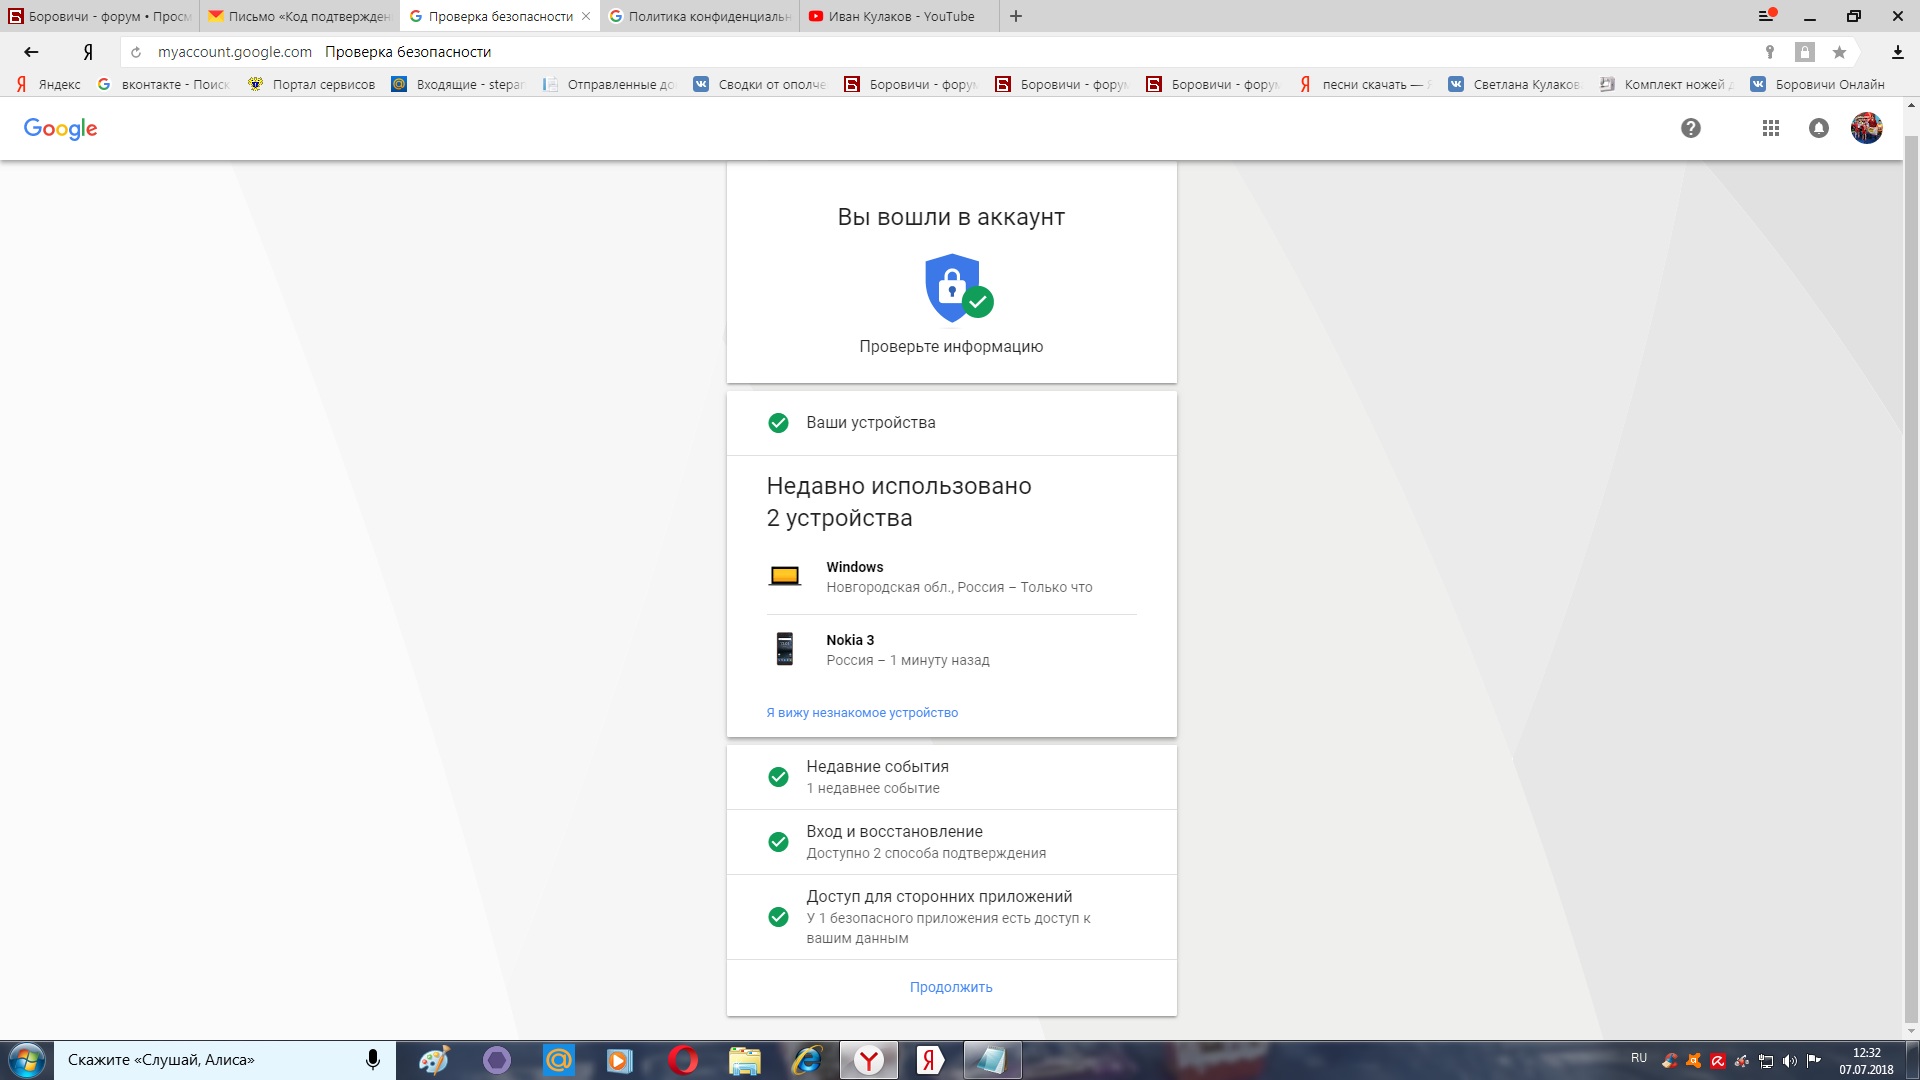Viewport: 1920px width, 1080px height.
Task: Open the browser downloads arrow icon
Action: click(1897, 52)
